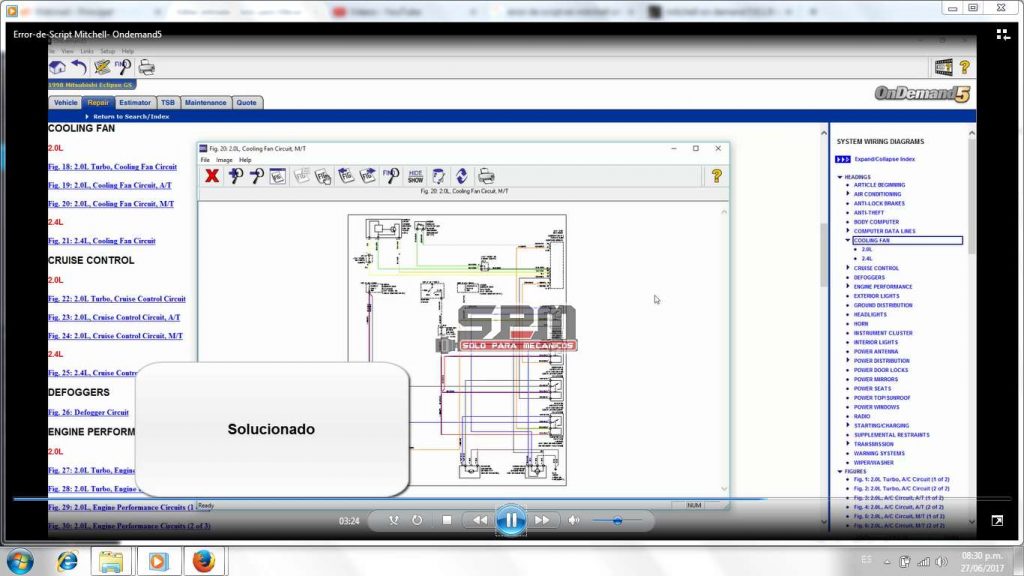Toggle the Hide/Show button in figure toolbar
The width and height of the screenshot is (1024, 576).
415,176
